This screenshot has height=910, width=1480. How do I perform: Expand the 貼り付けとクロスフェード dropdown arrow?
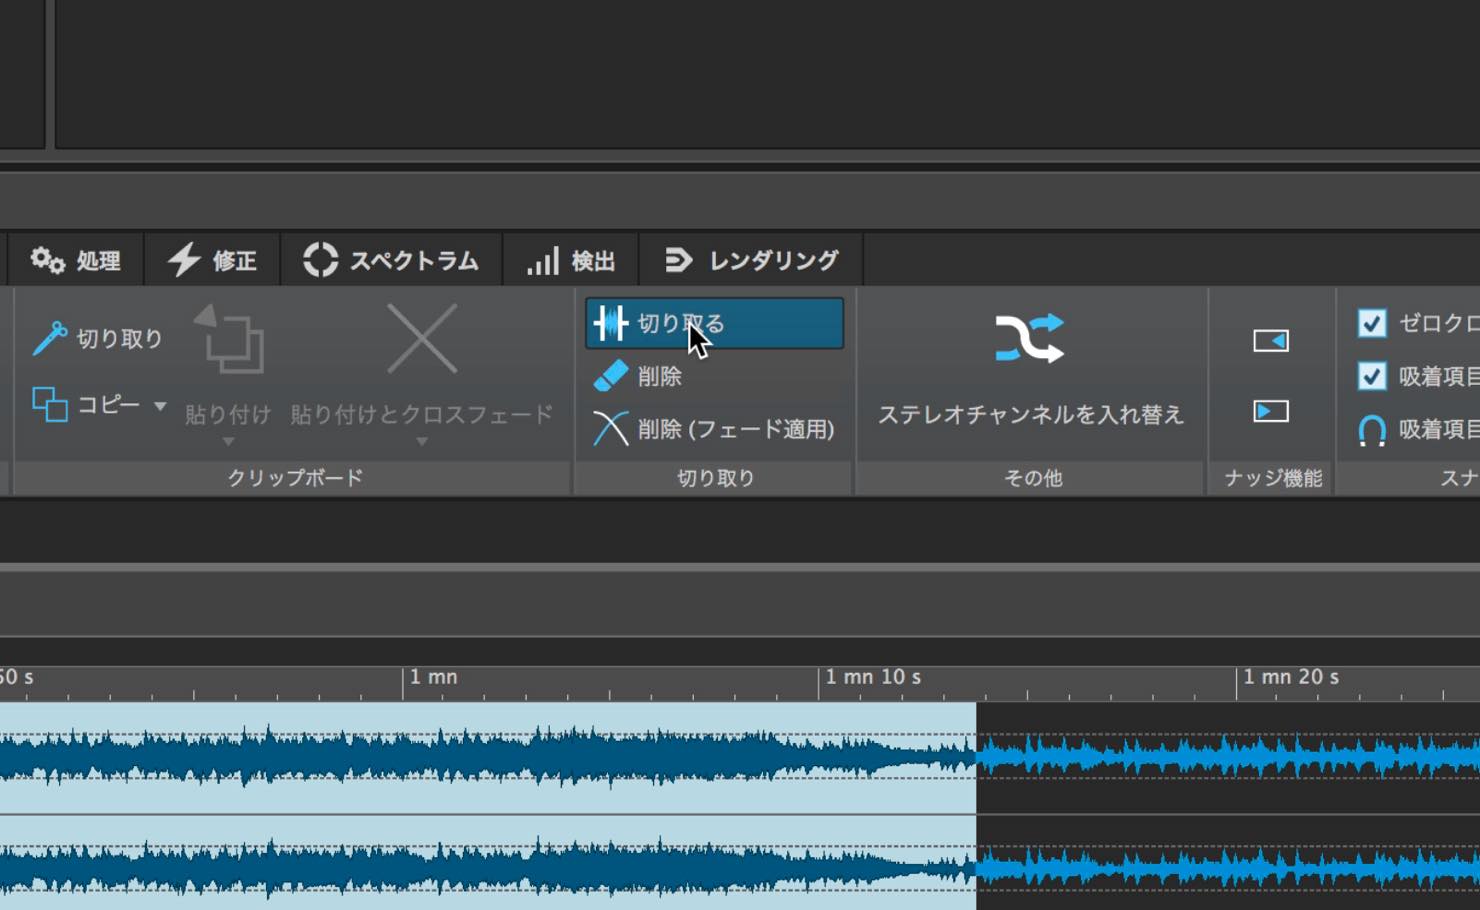422,441
